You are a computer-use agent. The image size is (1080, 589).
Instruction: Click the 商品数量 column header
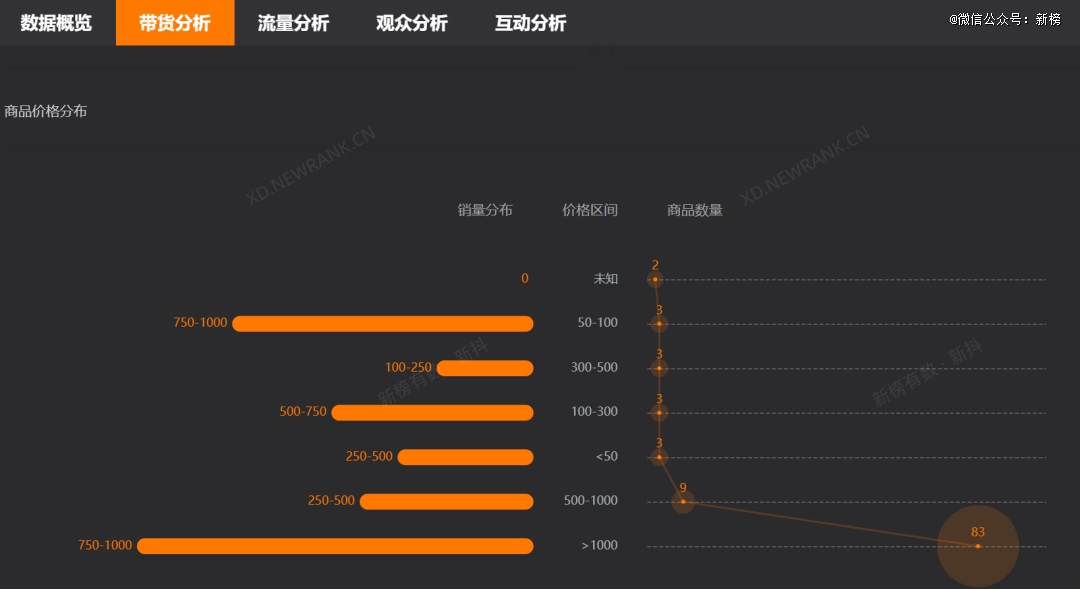(694, 210)
